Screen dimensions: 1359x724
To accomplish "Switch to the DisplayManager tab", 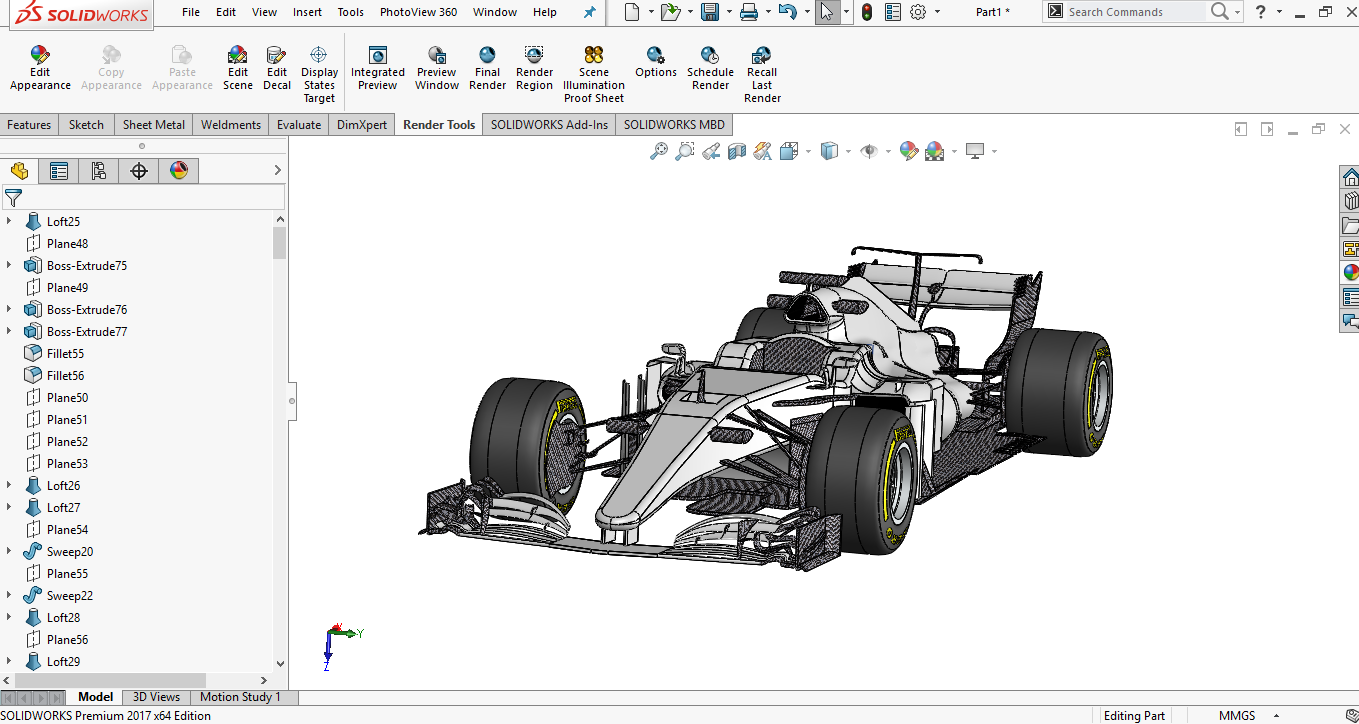I will point(178,170).
